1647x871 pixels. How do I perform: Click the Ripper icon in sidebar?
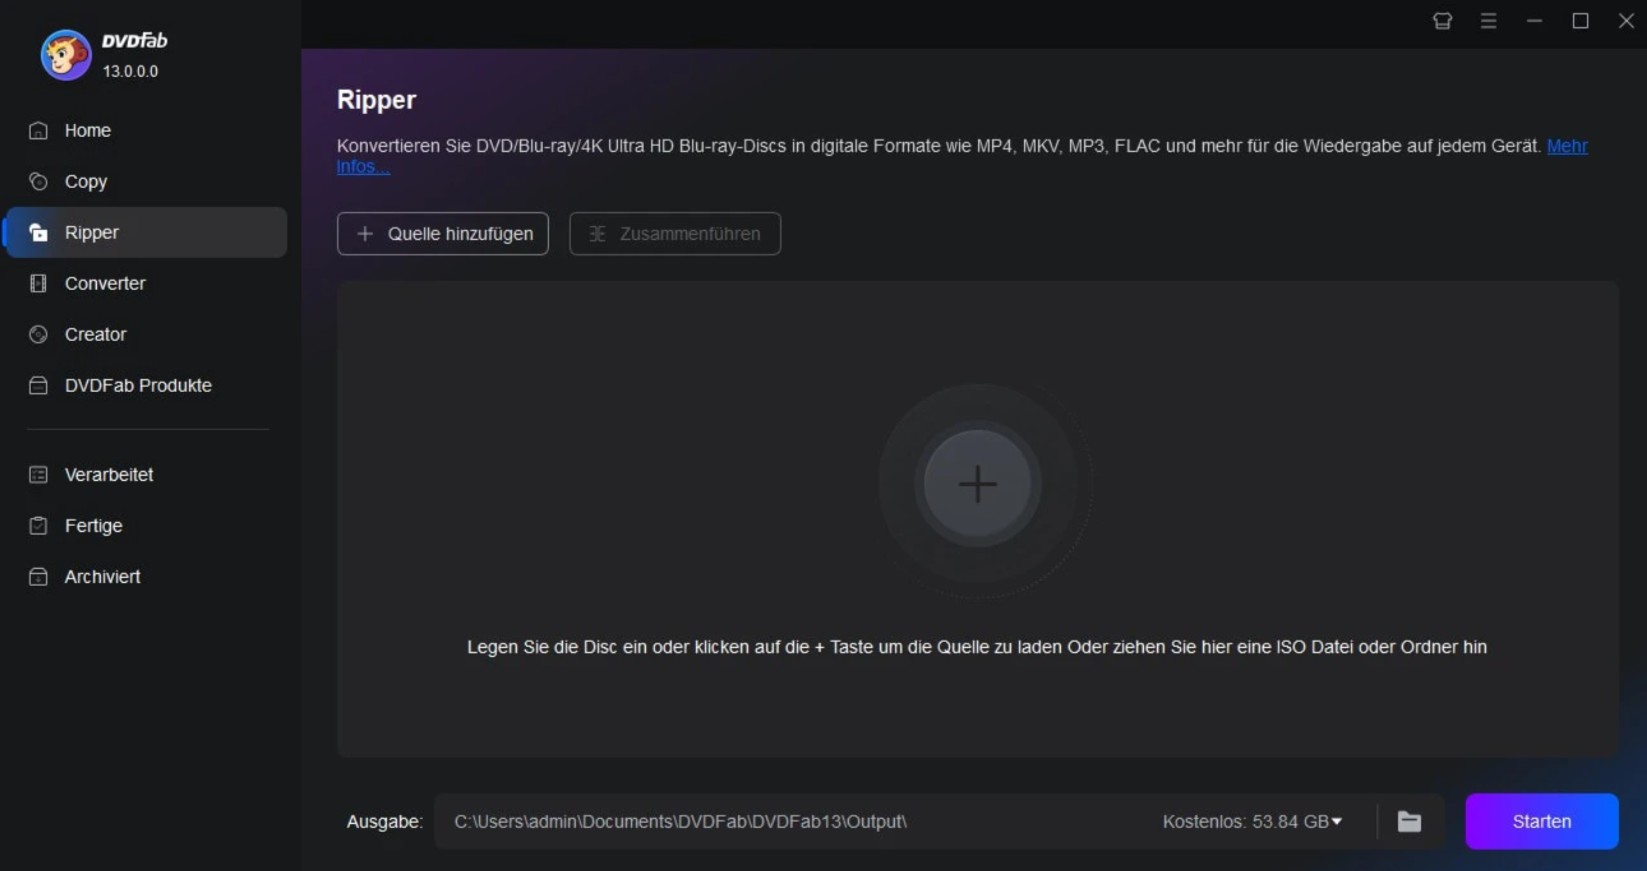[38, 232]
